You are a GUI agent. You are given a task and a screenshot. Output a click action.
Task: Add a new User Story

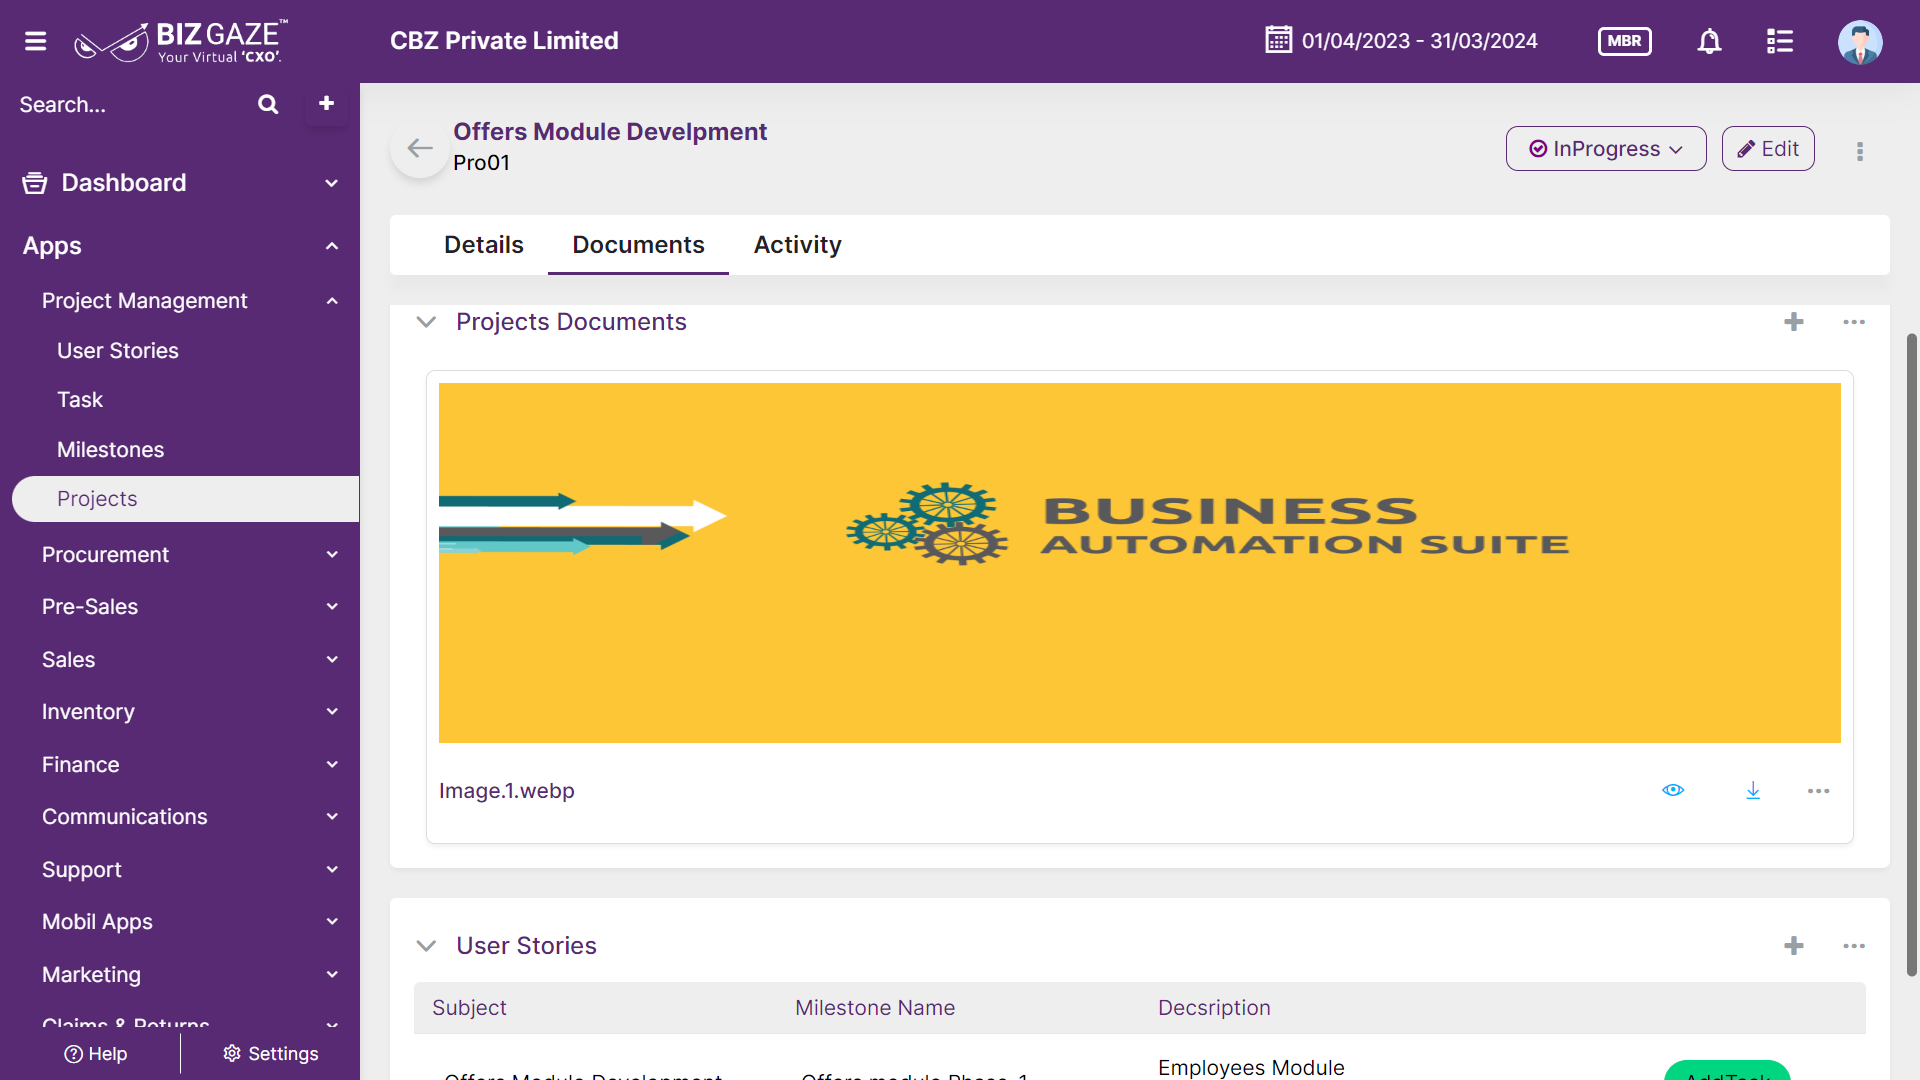pos(1794,946)
